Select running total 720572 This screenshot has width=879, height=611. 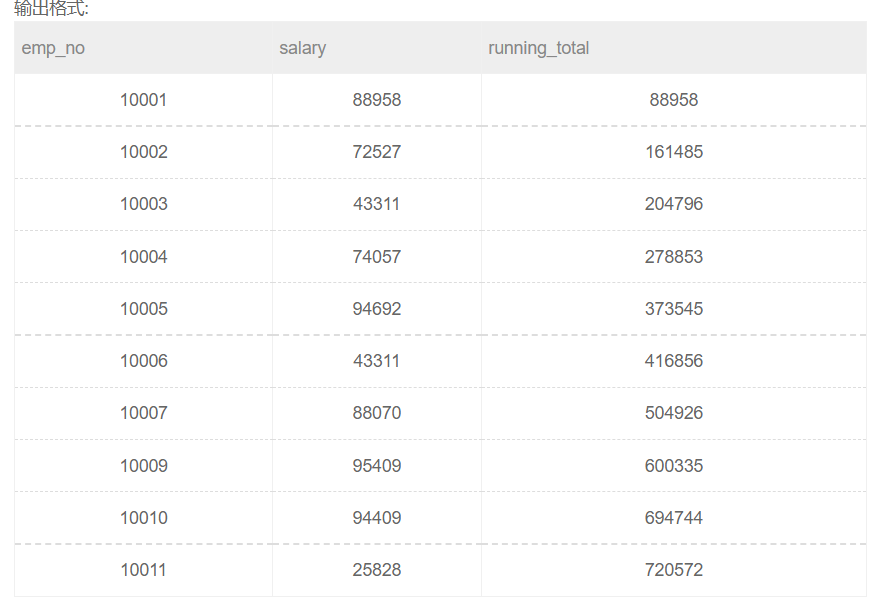pos(674,570)
